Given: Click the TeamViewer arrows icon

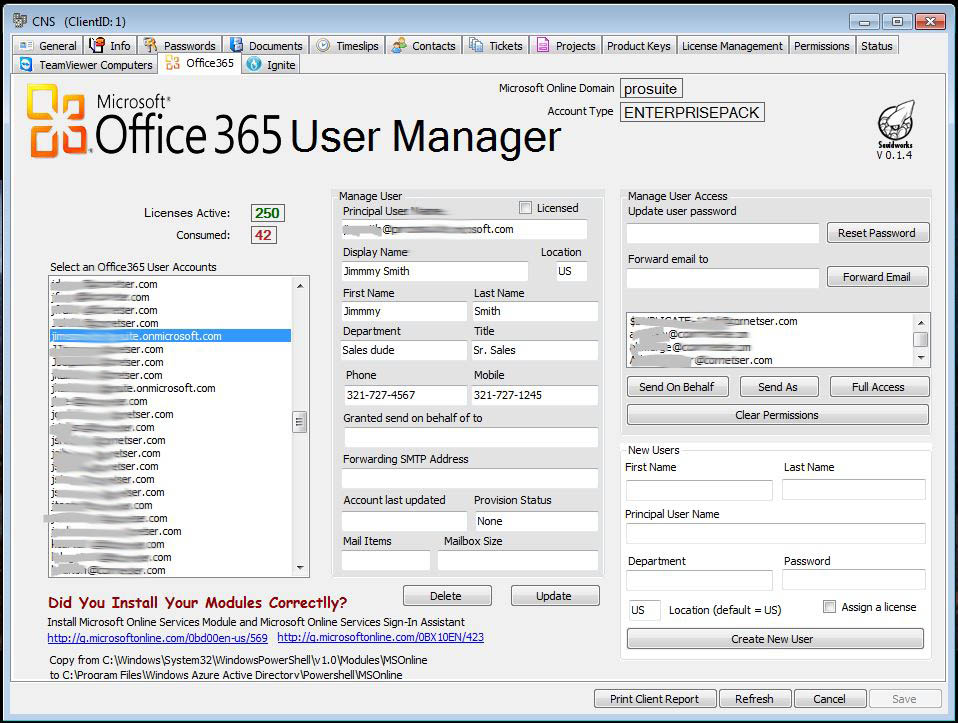Looking at the screenshot, I should click(26, 64).
